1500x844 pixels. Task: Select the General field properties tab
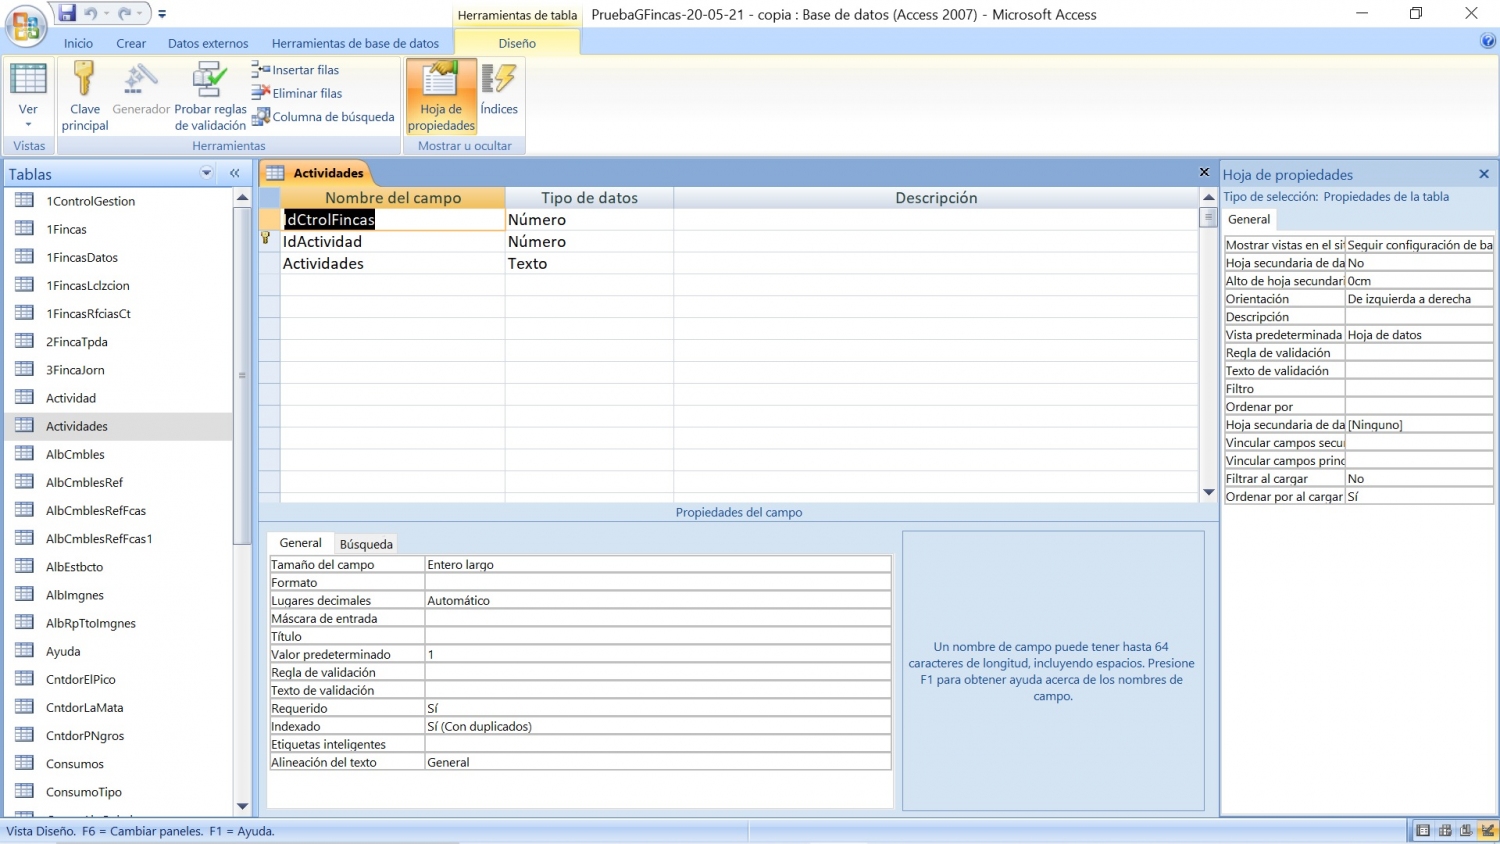(x=300, y=543)
